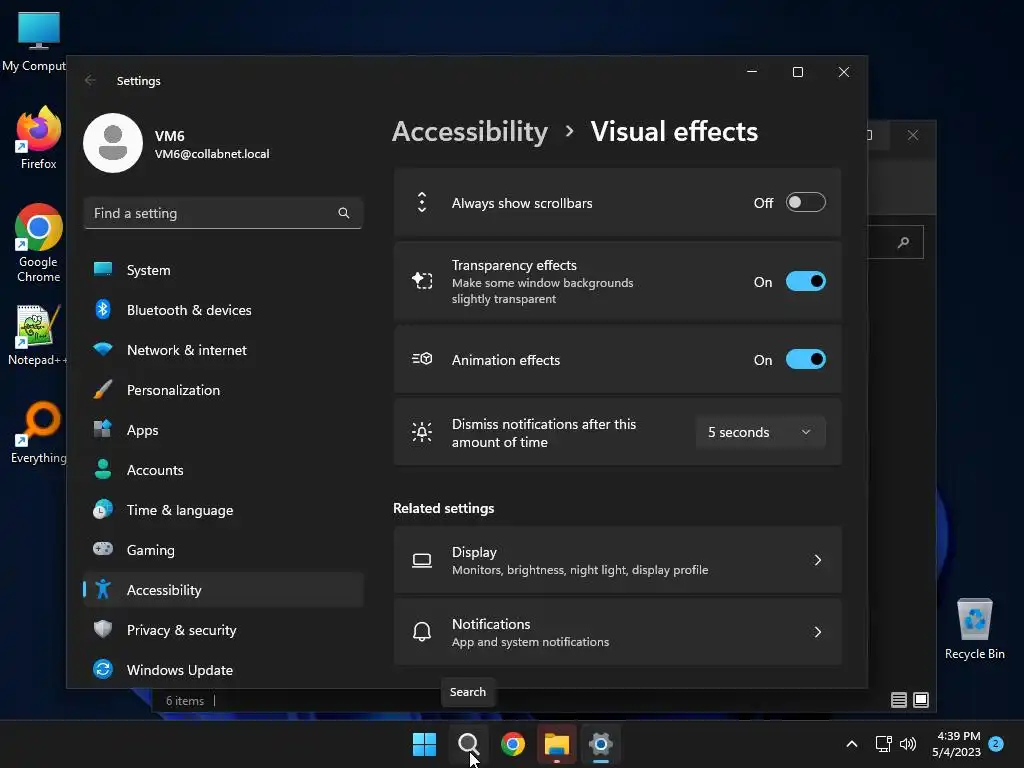This screenshot has height=768, width=1024.
Task: Click the Always show scrollbars icon
Action: click(422, 202)
